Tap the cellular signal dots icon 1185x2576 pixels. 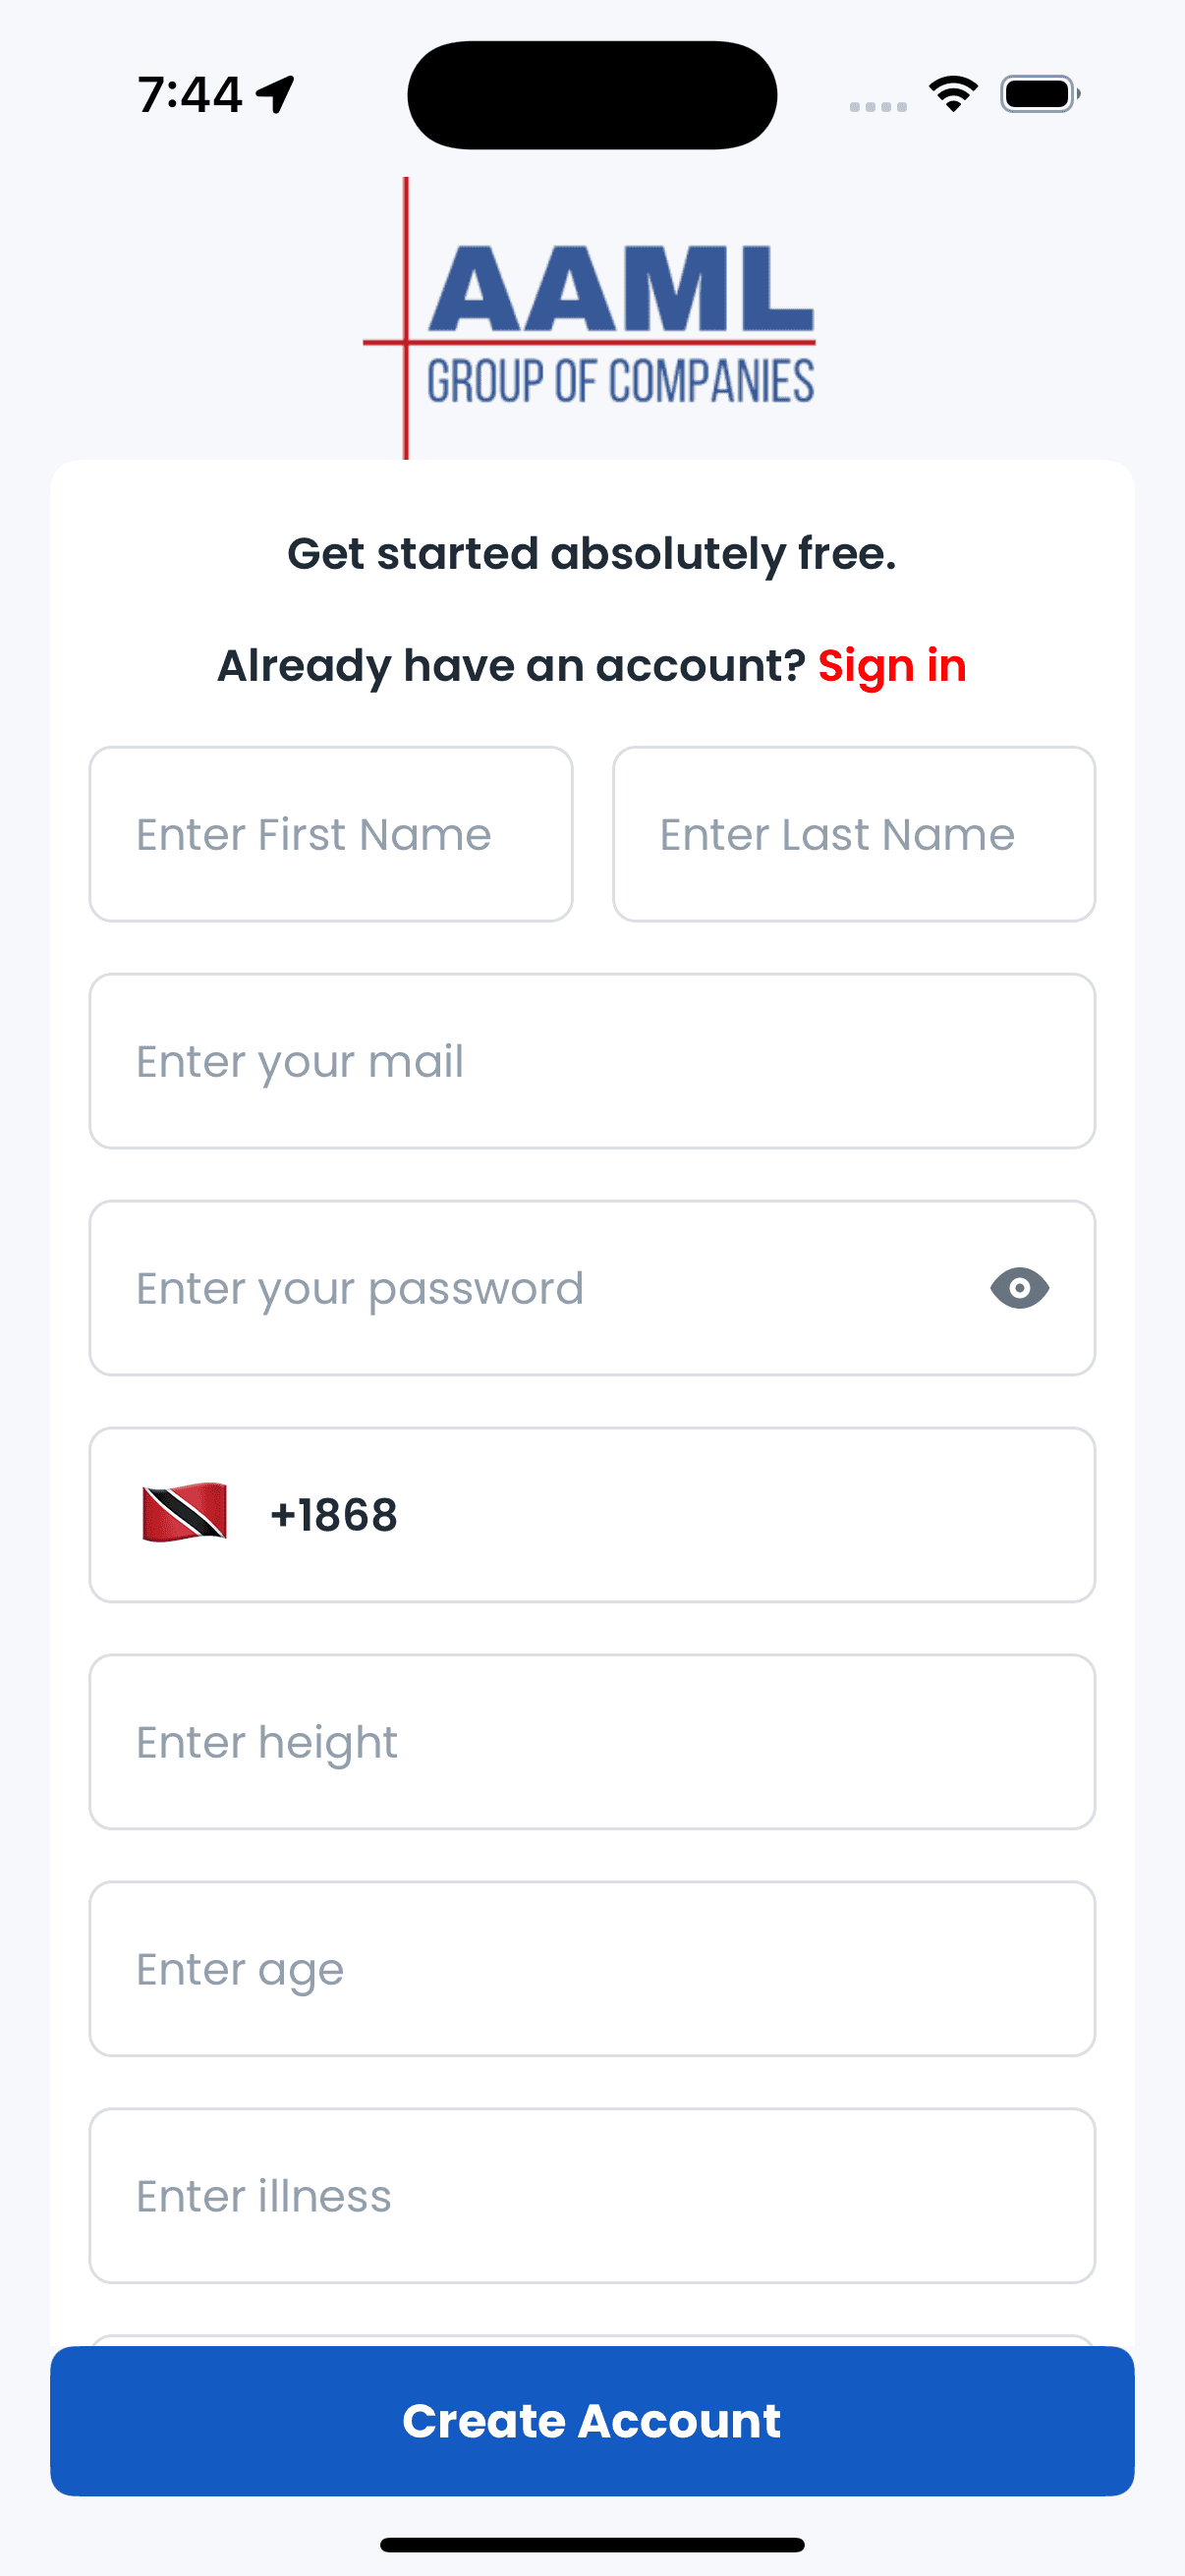click(878, 106)
